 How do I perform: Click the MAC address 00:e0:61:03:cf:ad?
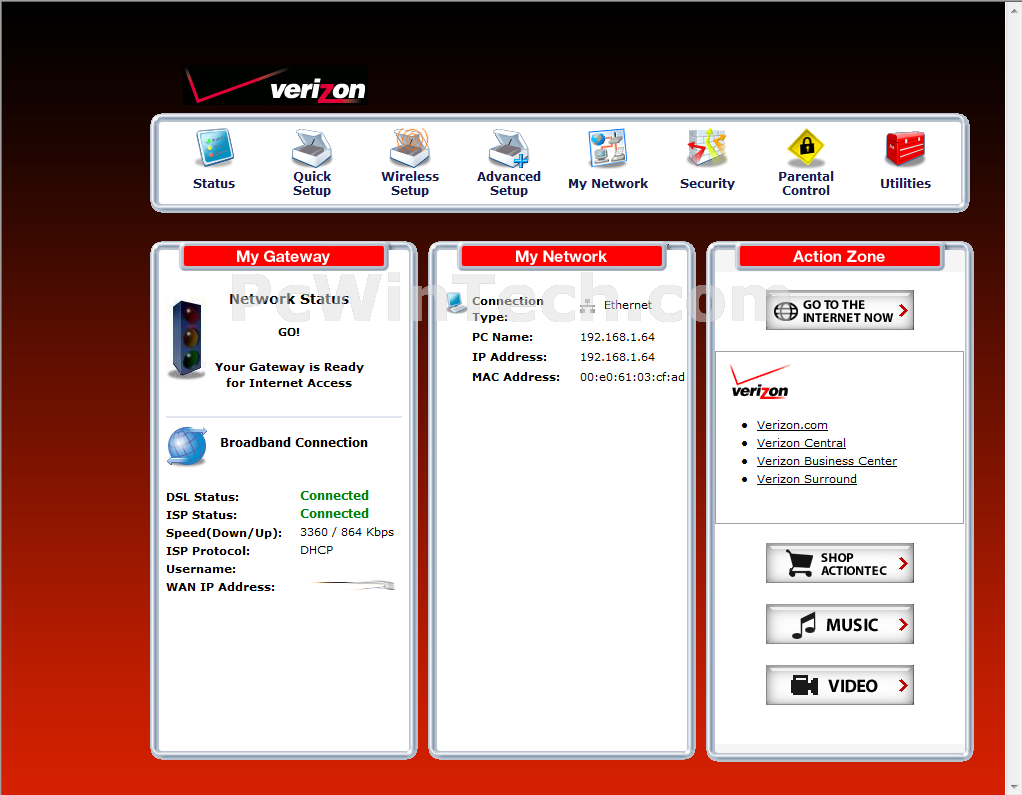(x=632, y=377)
